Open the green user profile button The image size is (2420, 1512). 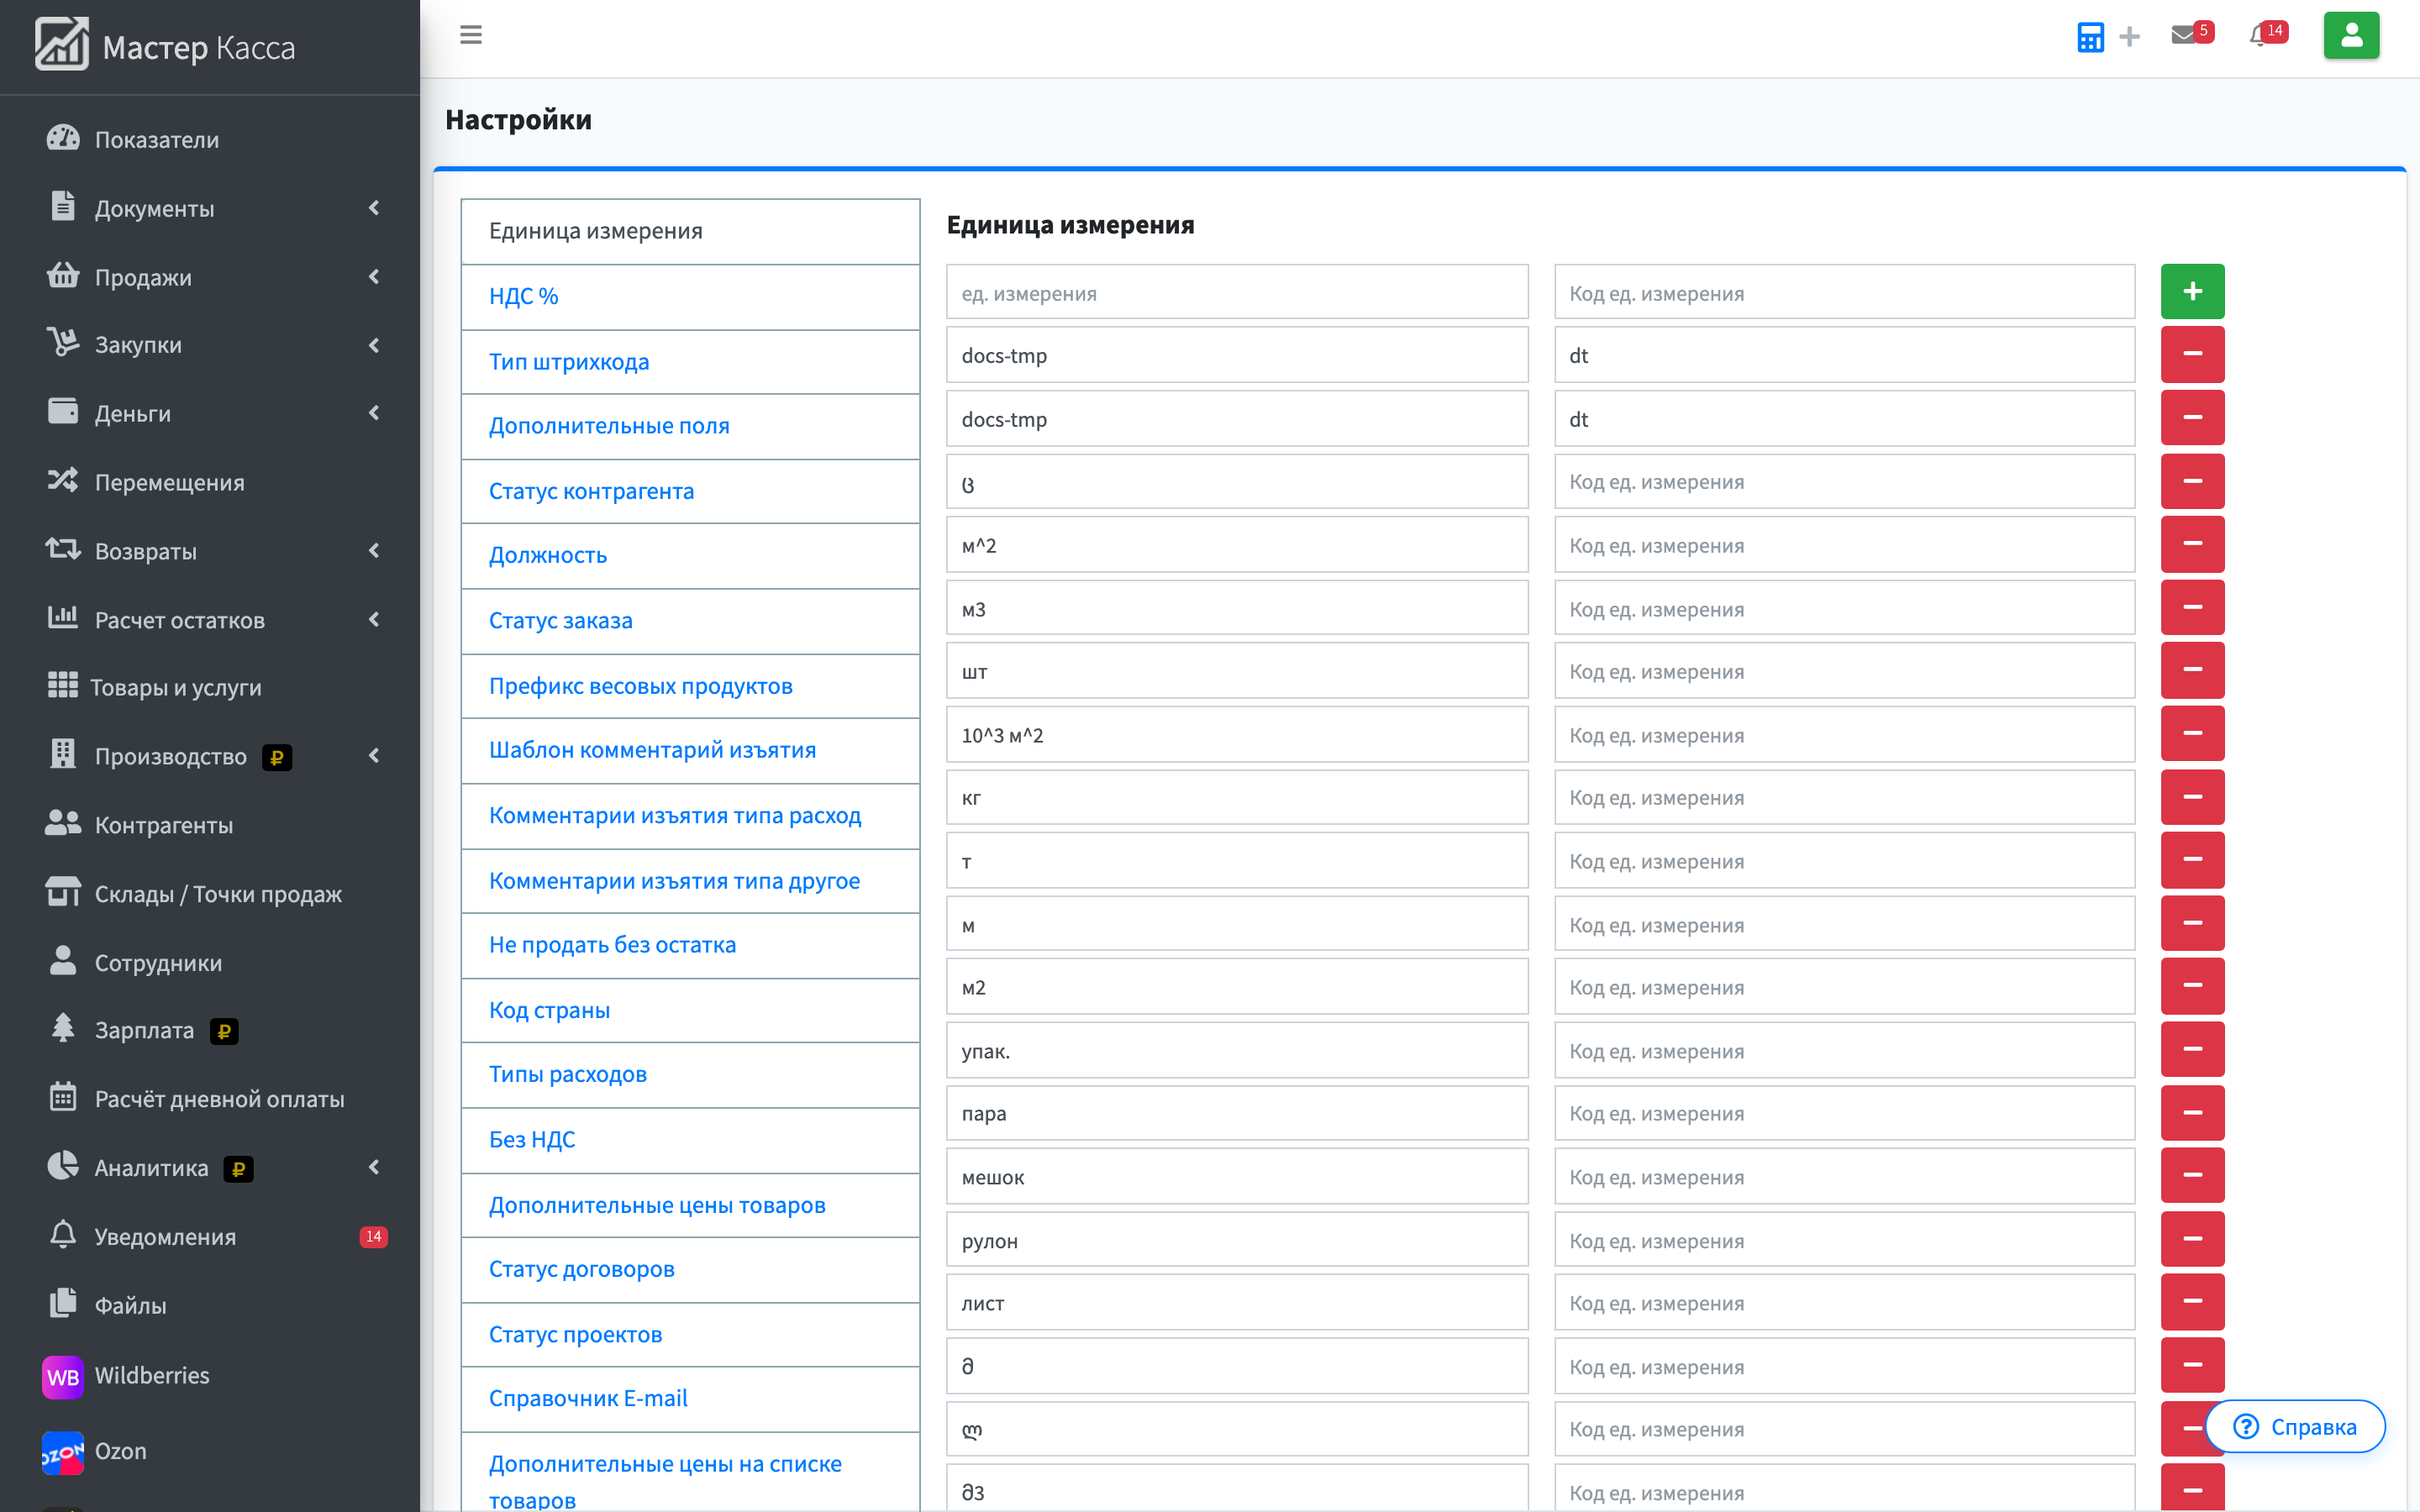coord(2351,36)
